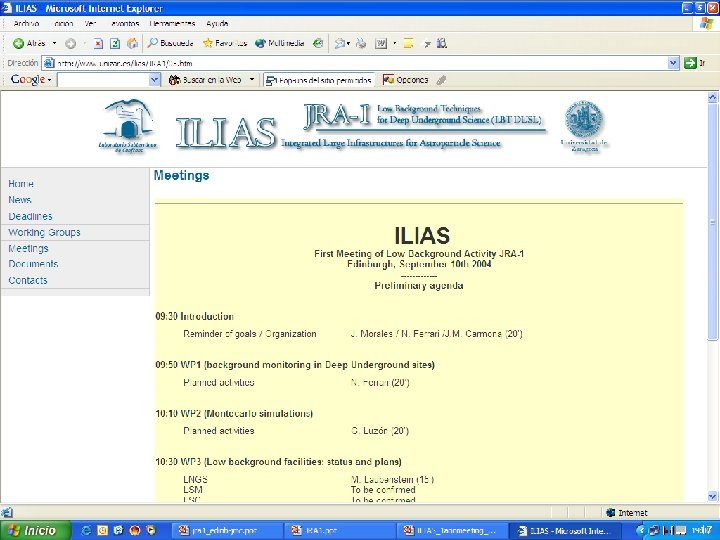Click the highlighter pen icon on Google toolbar
Viewport: 720px width, 540px height.
click(x=441, y=80)
